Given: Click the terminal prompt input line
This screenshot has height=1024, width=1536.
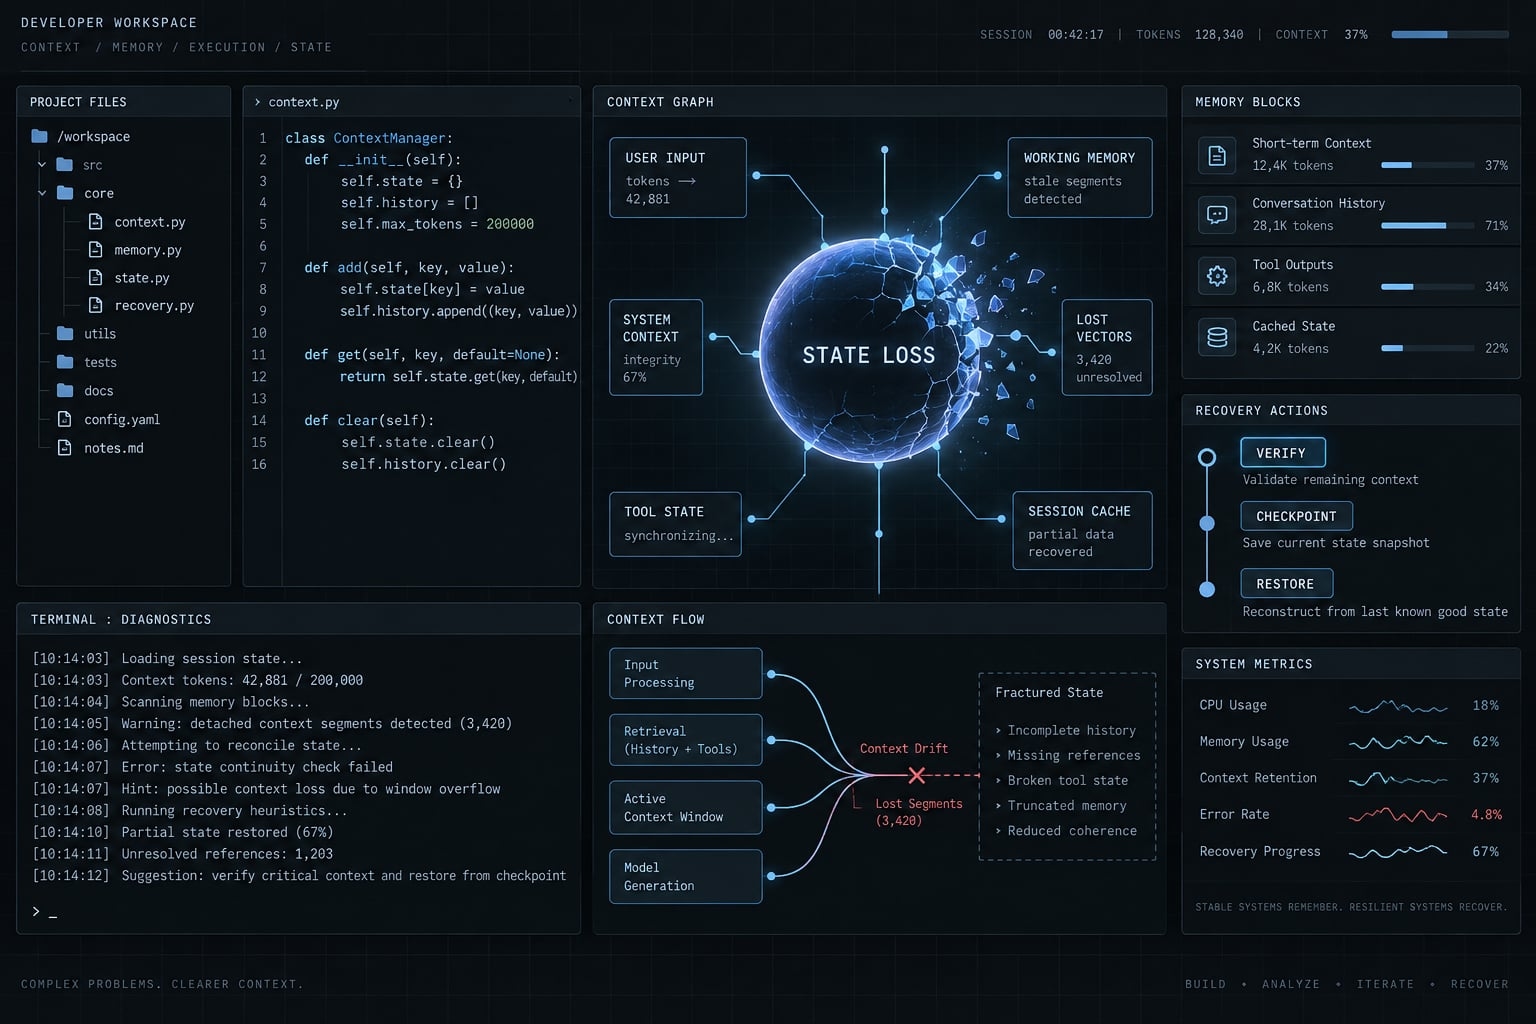Looking at the screenshot, I should pos(300,911).
